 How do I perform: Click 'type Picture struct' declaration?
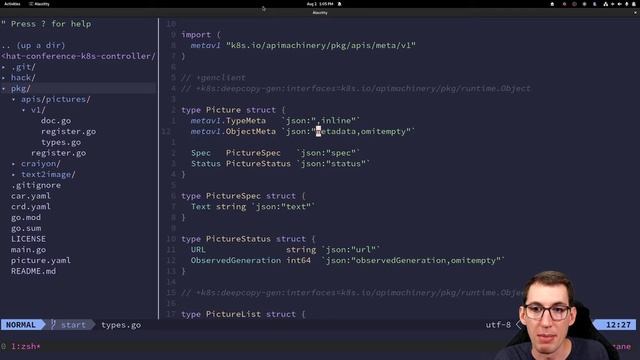233,110
